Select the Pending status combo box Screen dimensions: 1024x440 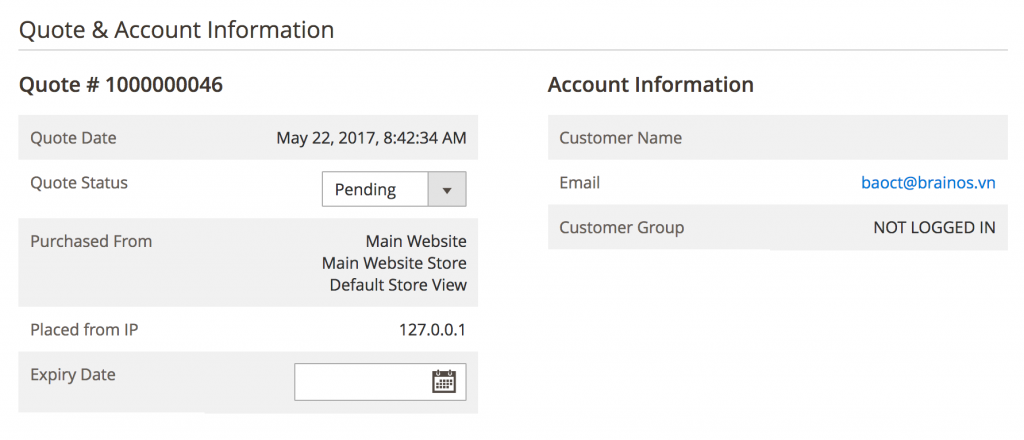[x=375, y=190]
